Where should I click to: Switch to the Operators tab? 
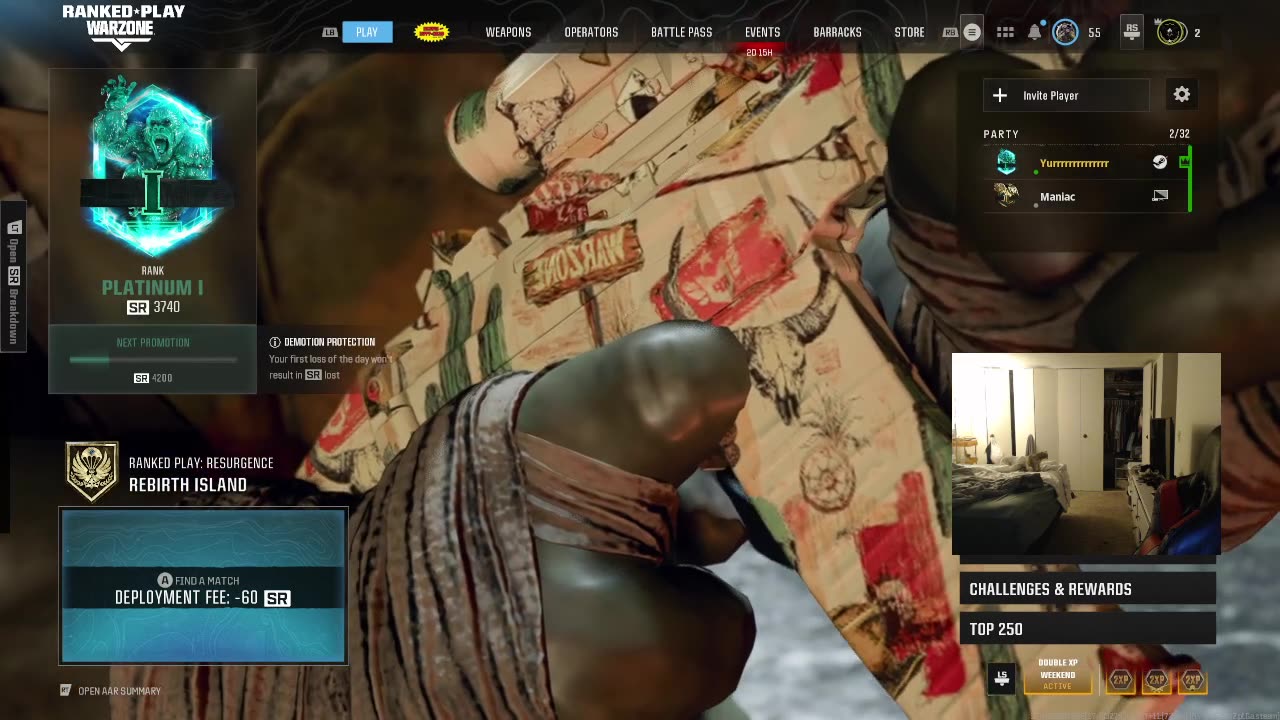[x=591, y=32]
